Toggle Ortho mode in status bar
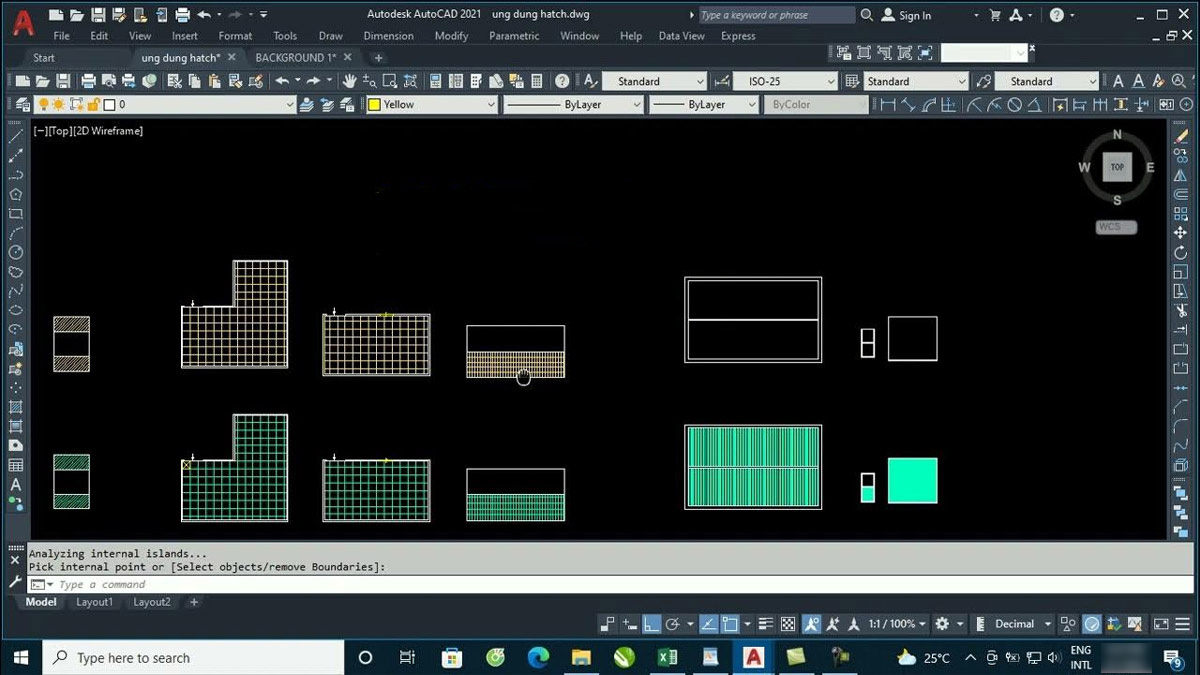The image size is (1200, 675). click(x=651, y=624)
